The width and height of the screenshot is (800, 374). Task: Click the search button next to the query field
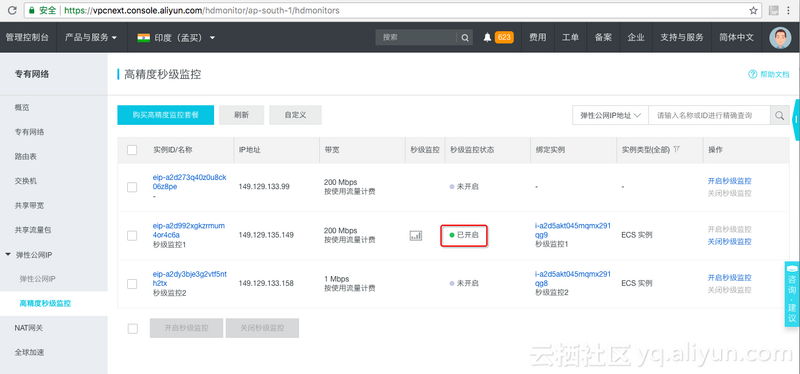(779, 115)
